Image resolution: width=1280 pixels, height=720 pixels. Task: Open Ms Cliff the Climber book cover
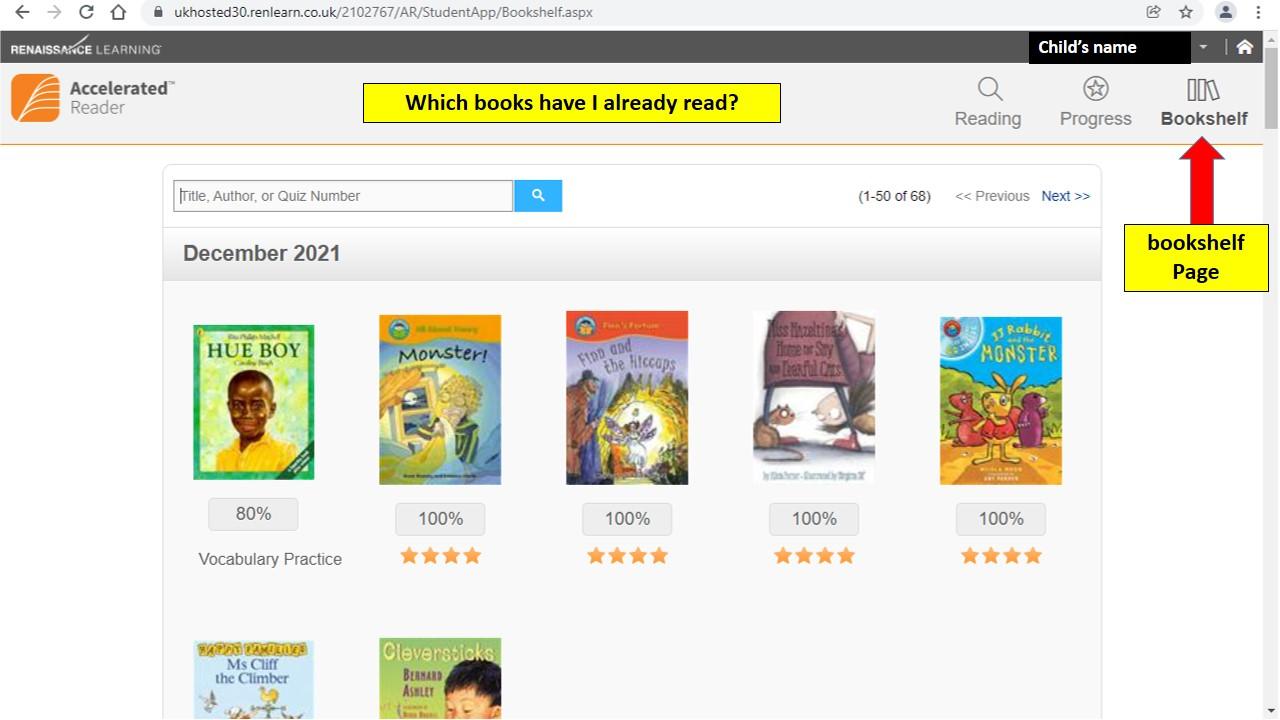click(253, 680)
